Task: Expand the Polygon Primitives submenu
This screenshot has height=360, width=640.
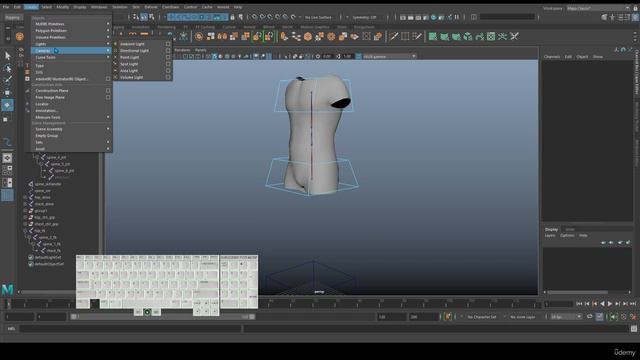Action: pyautogui.click(x=71, y=31)
